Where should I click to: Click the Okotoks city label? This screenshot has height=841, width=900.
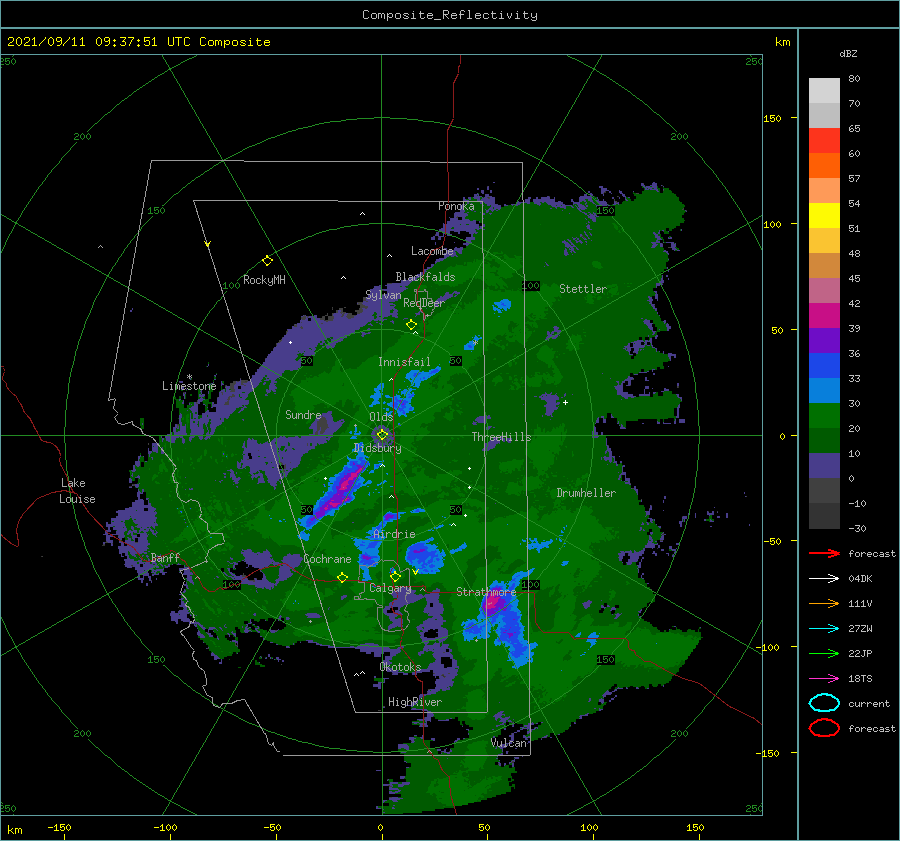point(400,667)
